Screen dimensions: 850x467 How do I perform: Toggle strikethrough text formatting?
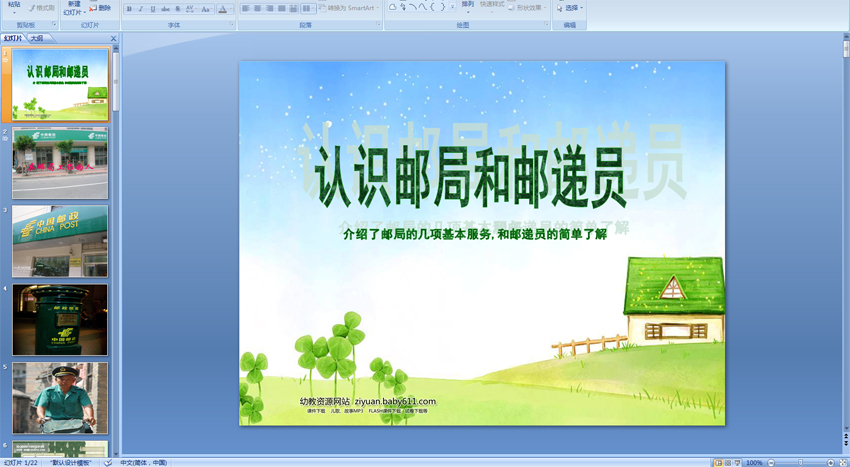[165, 9]
